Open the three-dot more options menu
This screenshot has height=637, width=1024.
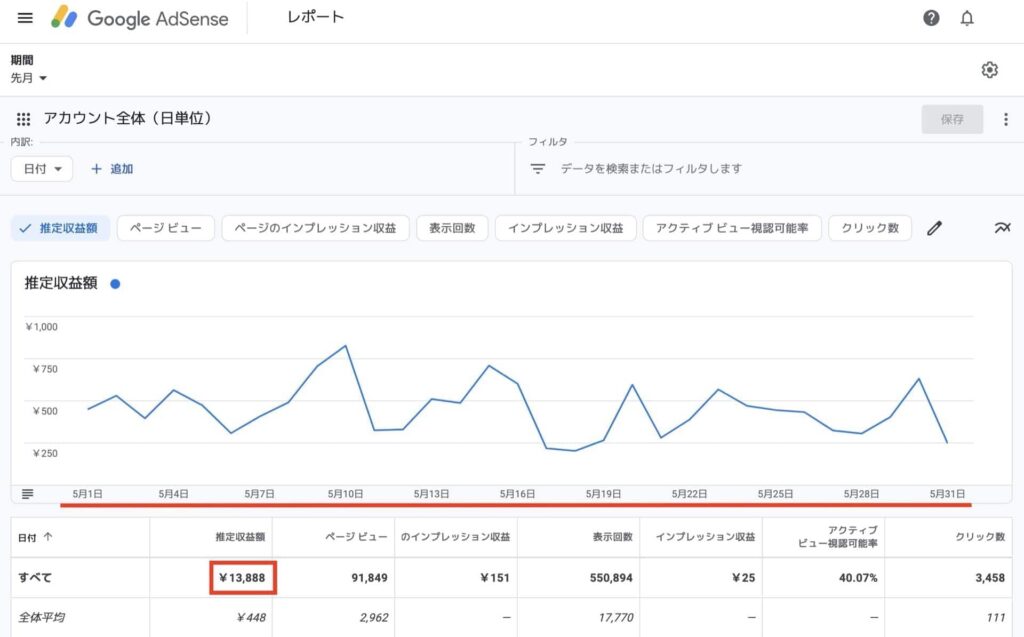coord(1006,119)
